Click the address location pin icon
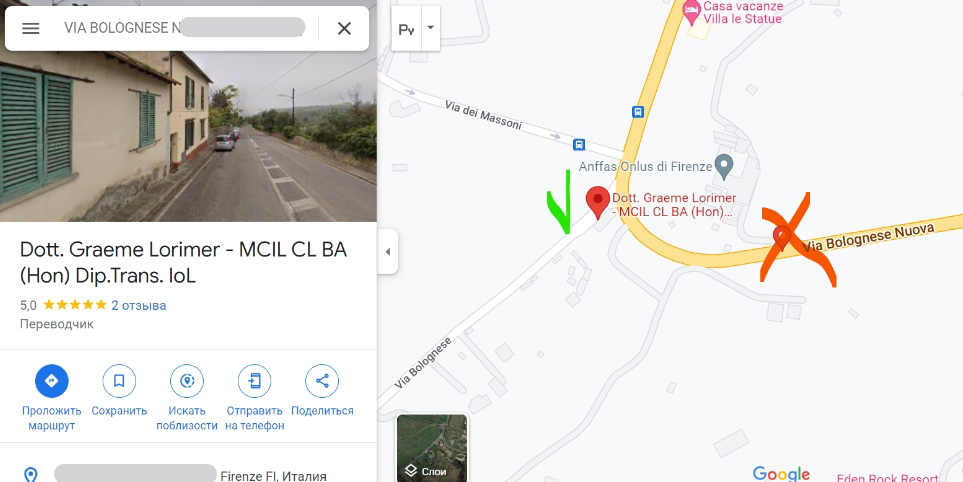This screenshot has height=482, width=963. [x=30, y=475]
